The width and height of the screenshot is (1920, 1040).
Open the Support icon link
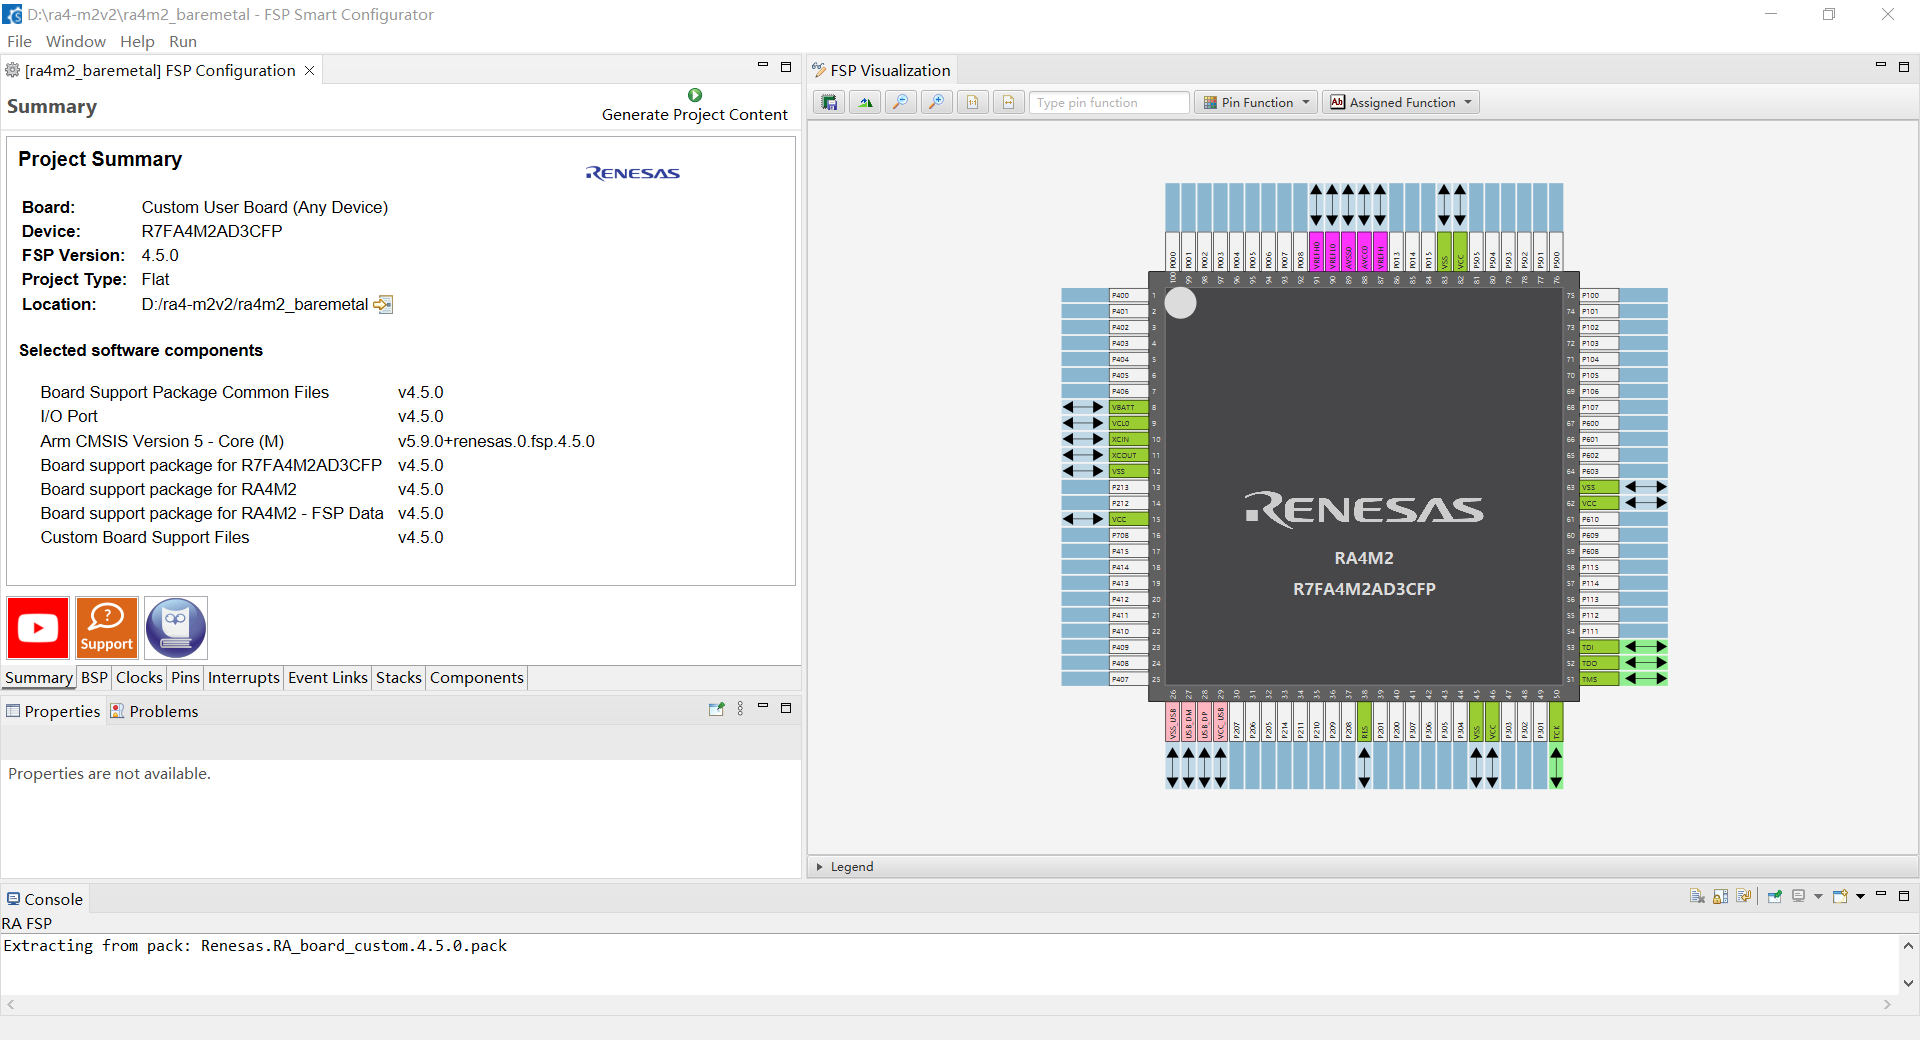pyautogui.click(x=107, y=628)
